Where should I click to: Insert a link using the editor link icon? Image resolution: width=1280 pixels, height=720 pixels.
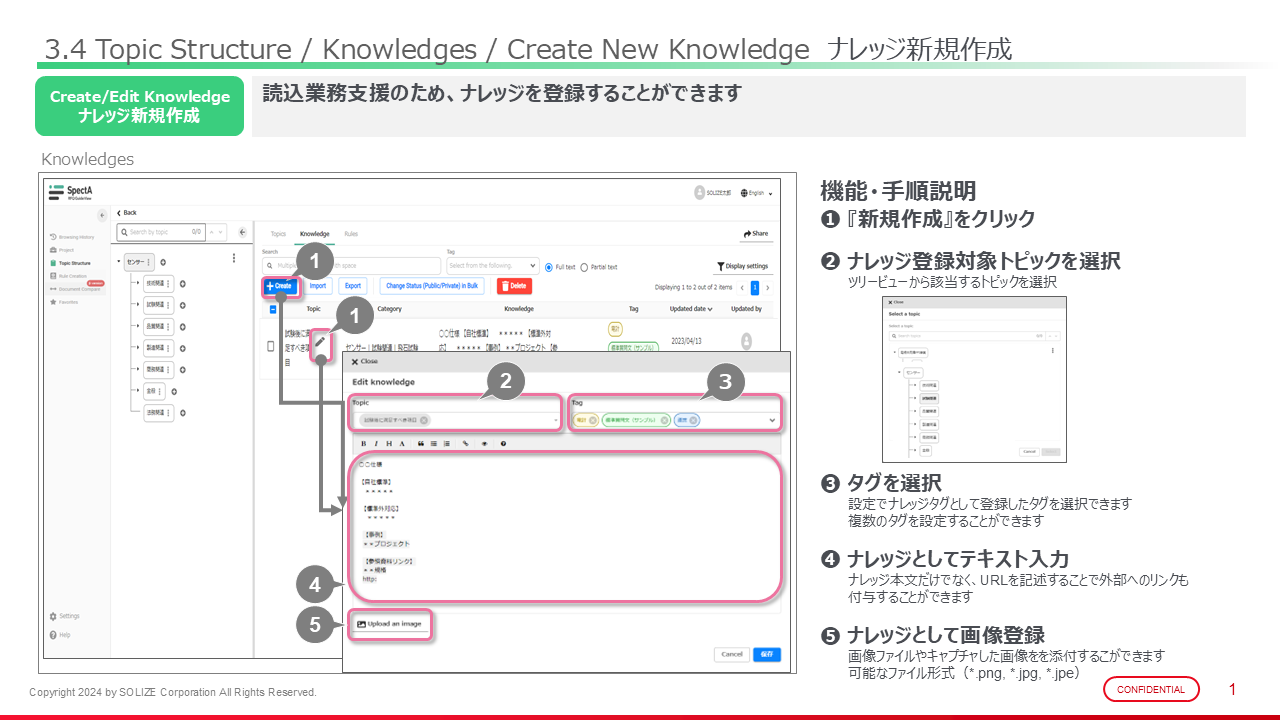point(466,443)
